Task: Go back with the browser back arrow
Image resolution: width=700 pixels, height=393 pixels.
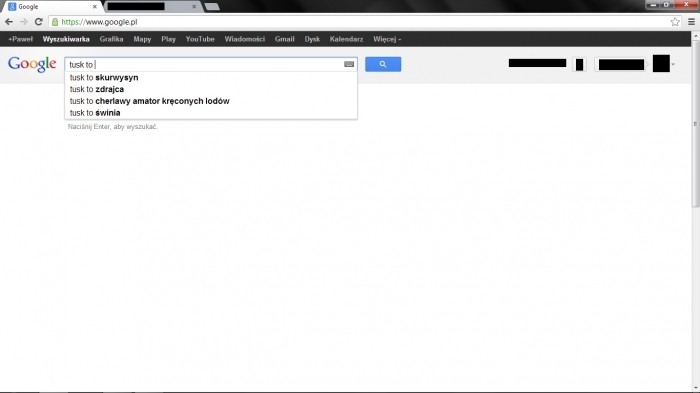Action: (9, 22)
